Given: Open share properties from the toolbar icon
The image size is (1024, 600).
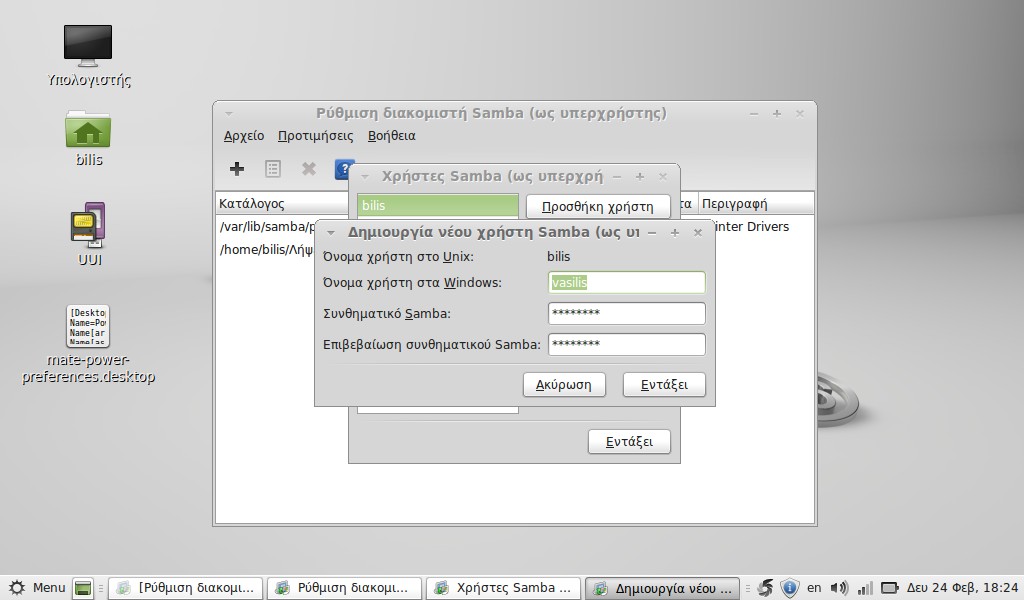Looking at the screenshot, I should point(273,169).
